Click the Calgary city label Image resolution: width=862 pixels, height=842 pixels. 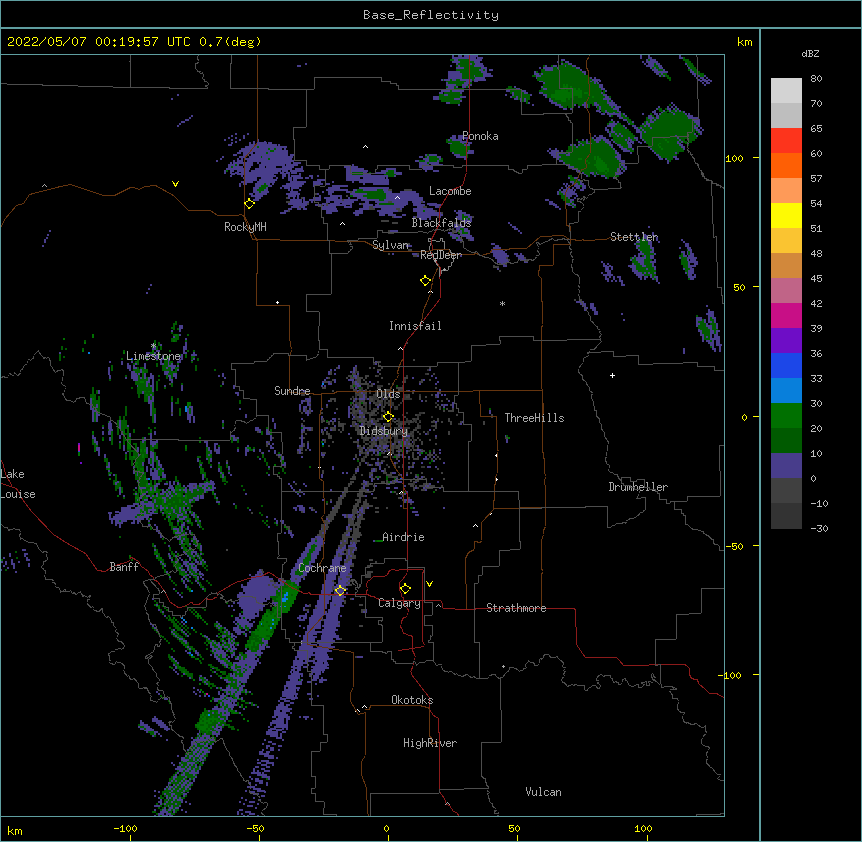click(x=400, y=603)
